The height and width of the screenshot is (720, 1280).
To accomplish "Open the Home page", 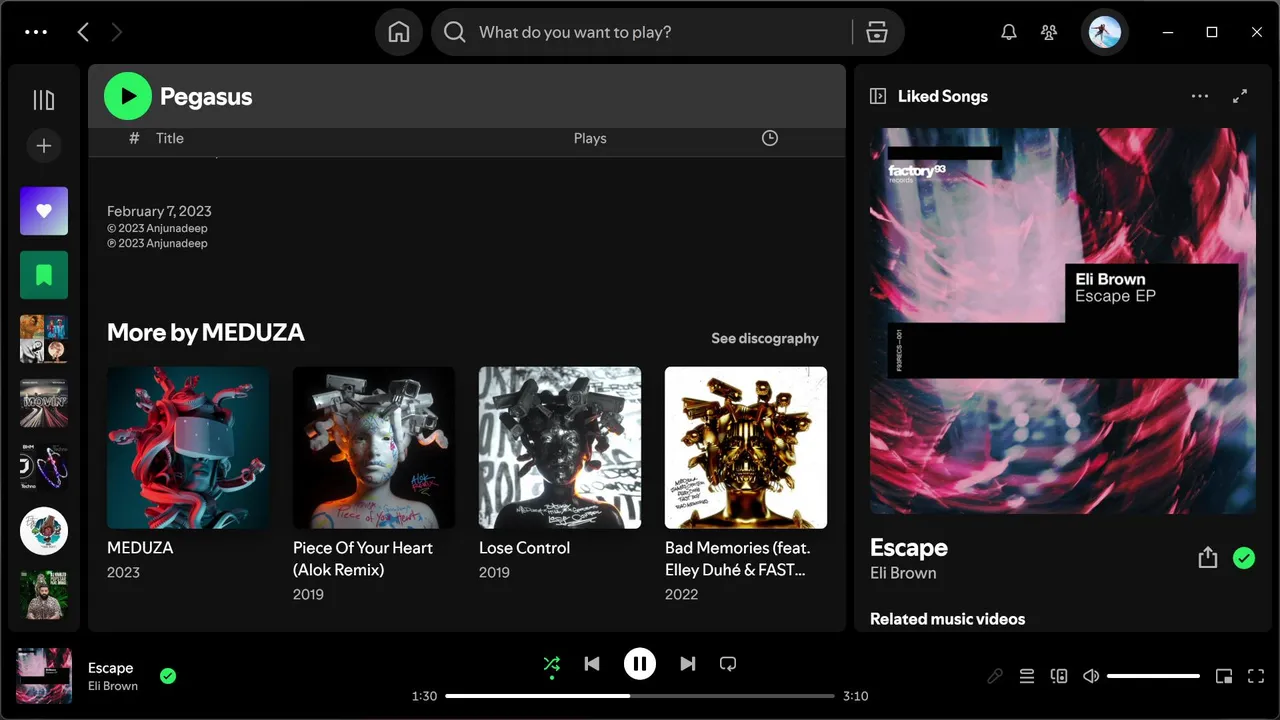I will pyautogui.click(x=399, y=32).
